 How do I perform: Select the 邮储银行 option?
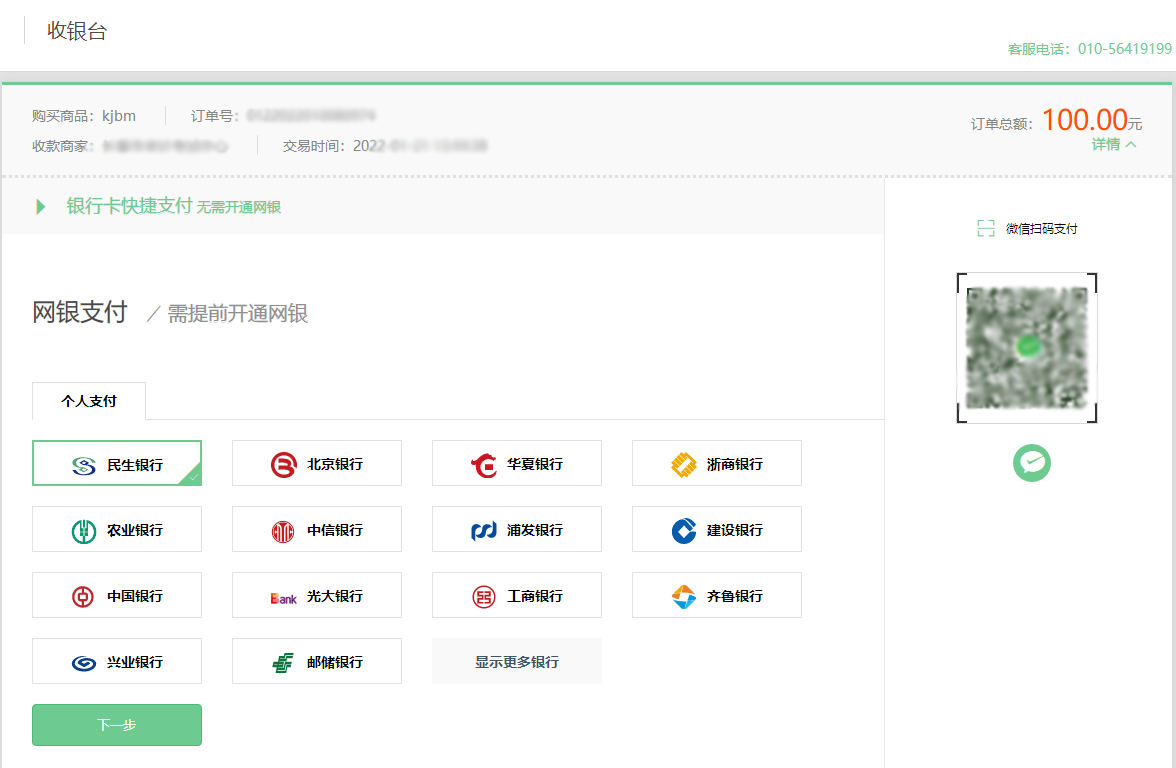click(x=317, y=661)
